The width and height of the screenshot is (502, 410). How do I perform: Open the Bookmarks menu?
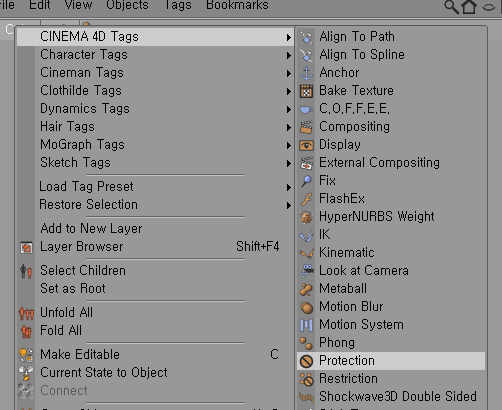[x=237, y=5]
